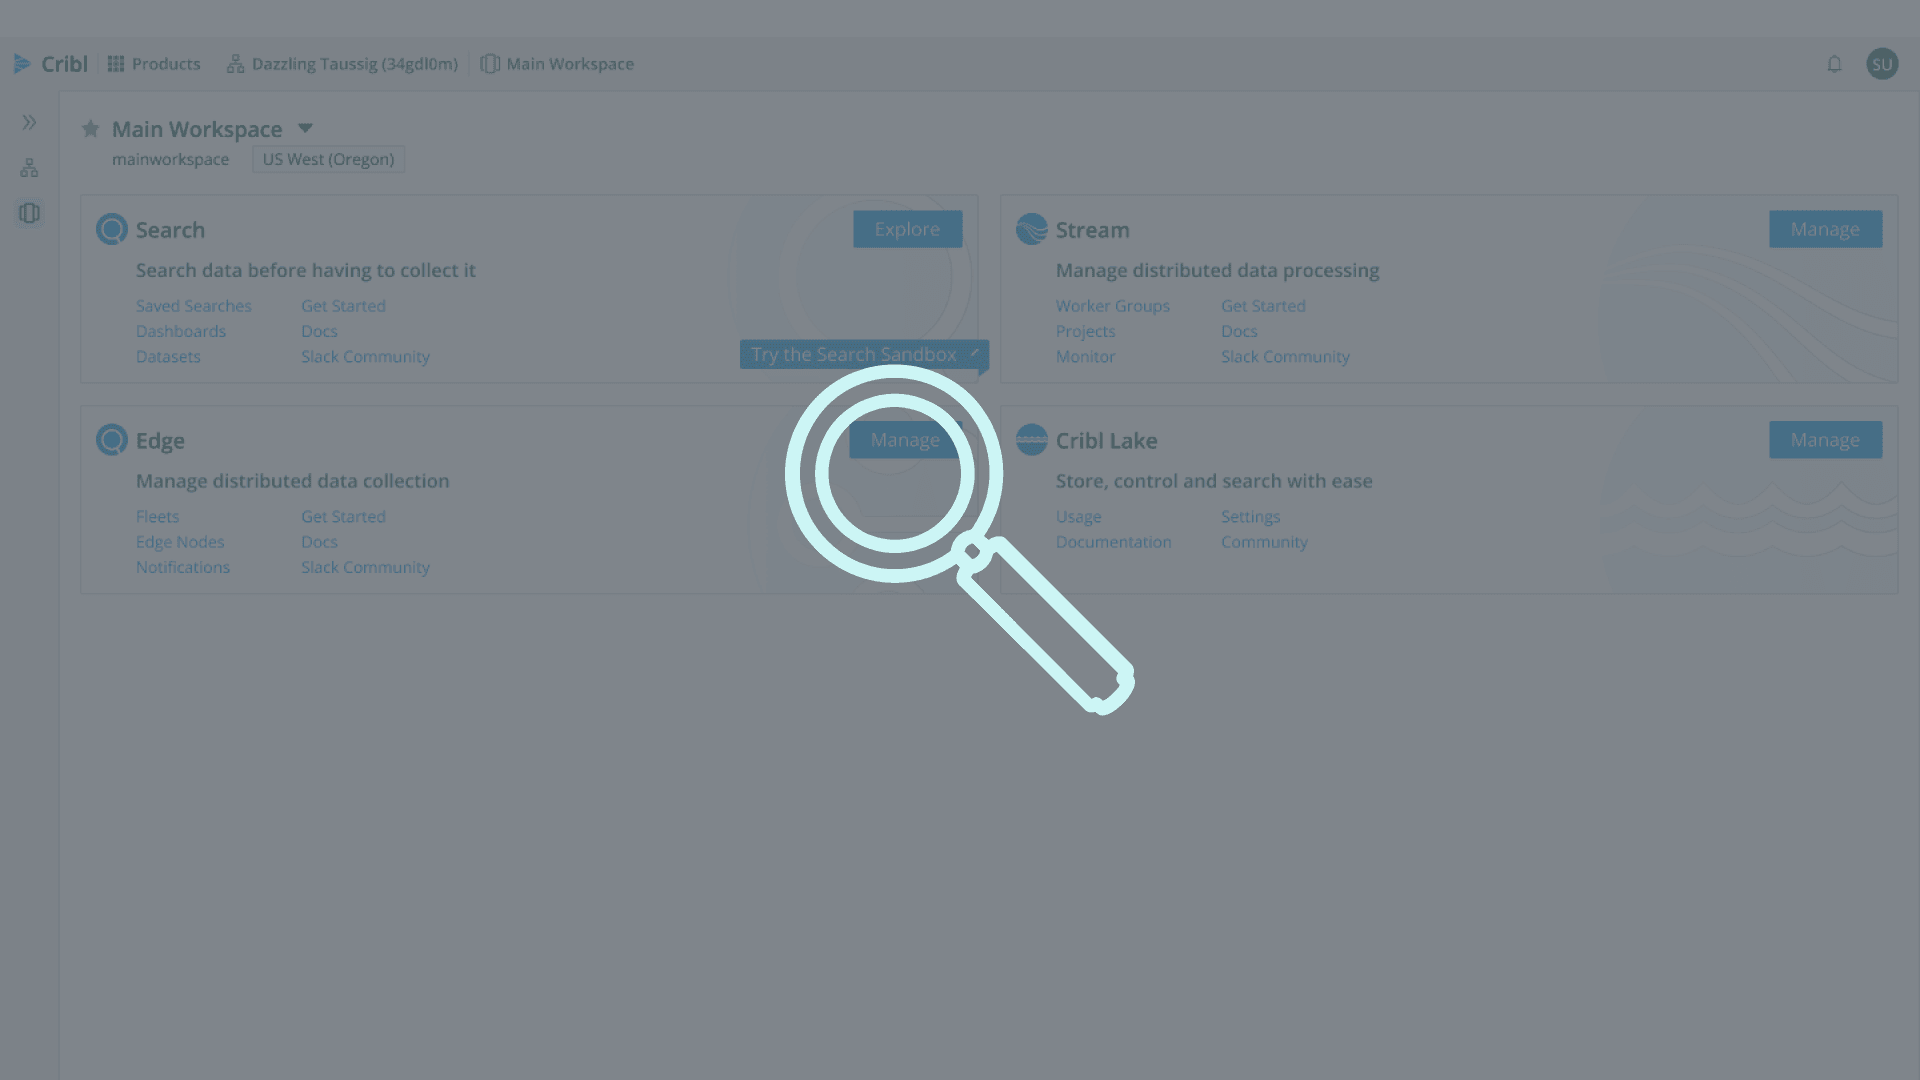Viewport: 1920px width, 1080px height.
Task: Open Settings link in Cribl Lake card
Action: click(1250, 517)
